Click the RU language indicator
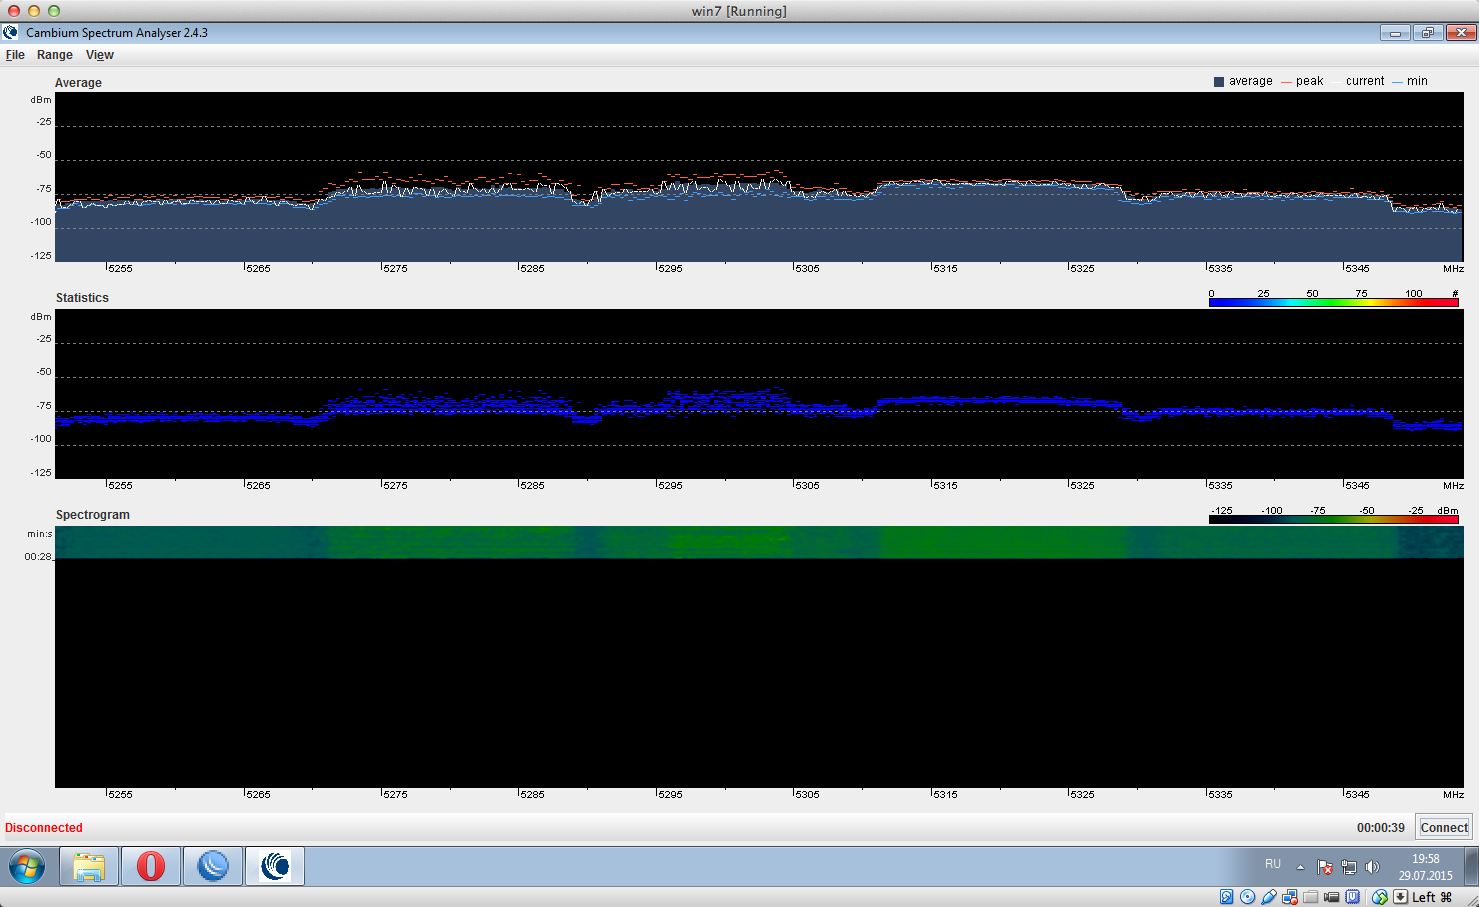 (1273, 864)
